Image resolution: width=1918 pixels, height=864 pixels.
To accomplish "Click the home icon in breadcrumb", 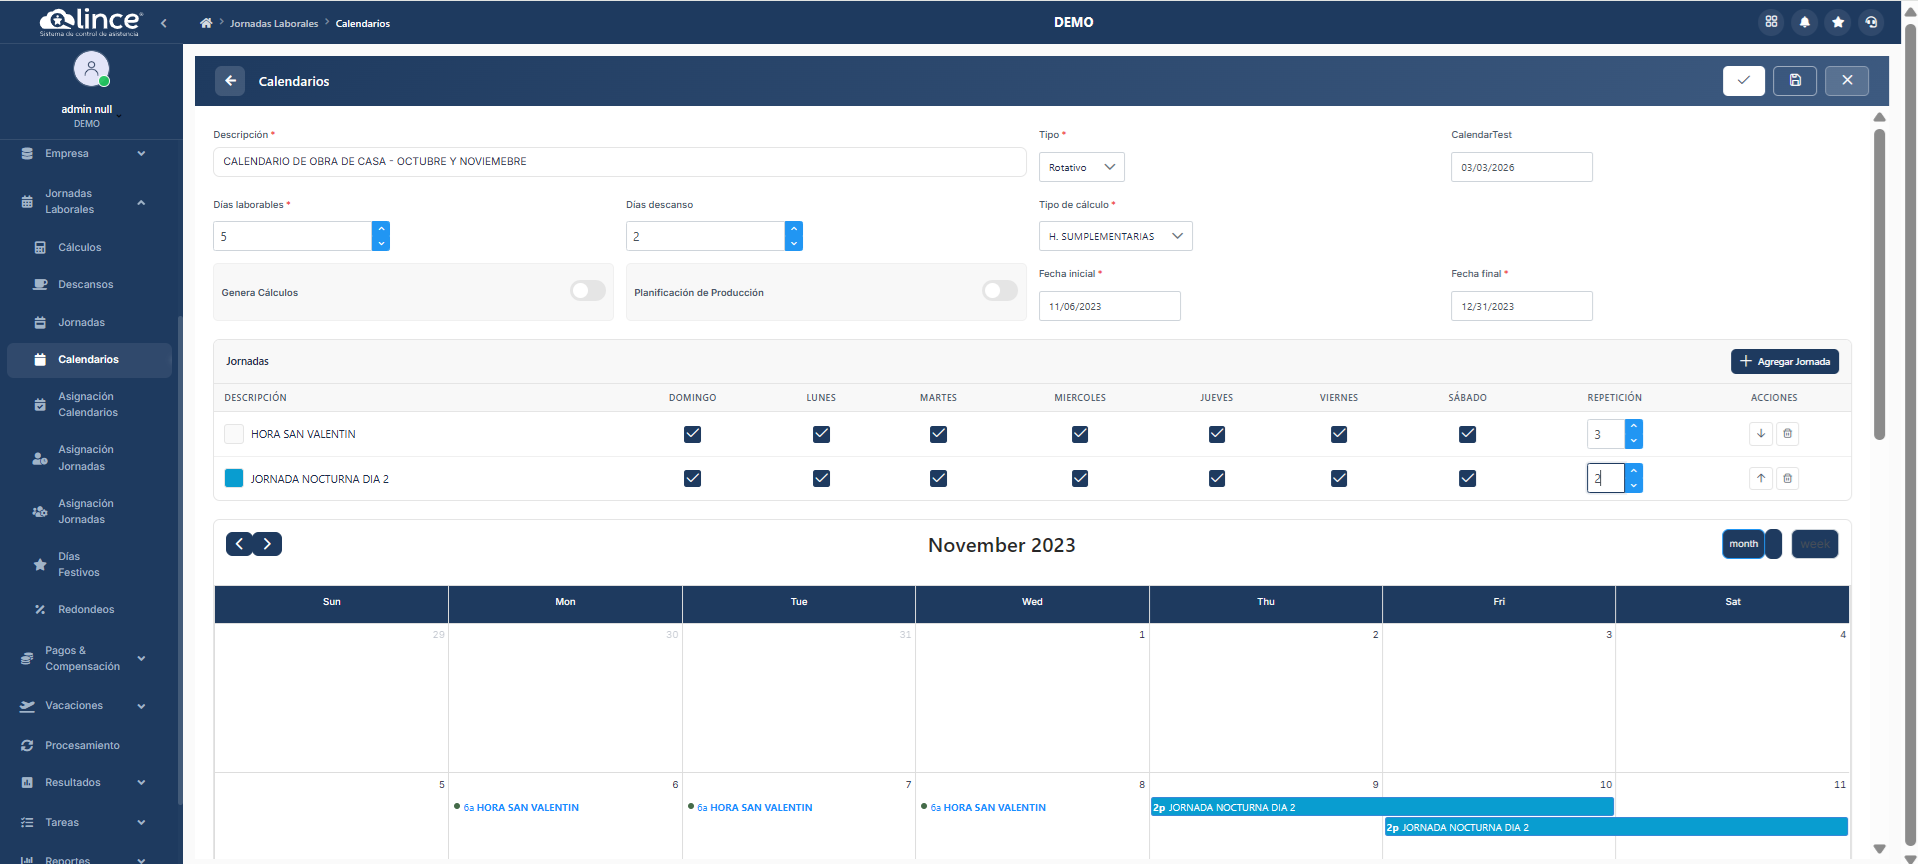I will pos(206,23).
